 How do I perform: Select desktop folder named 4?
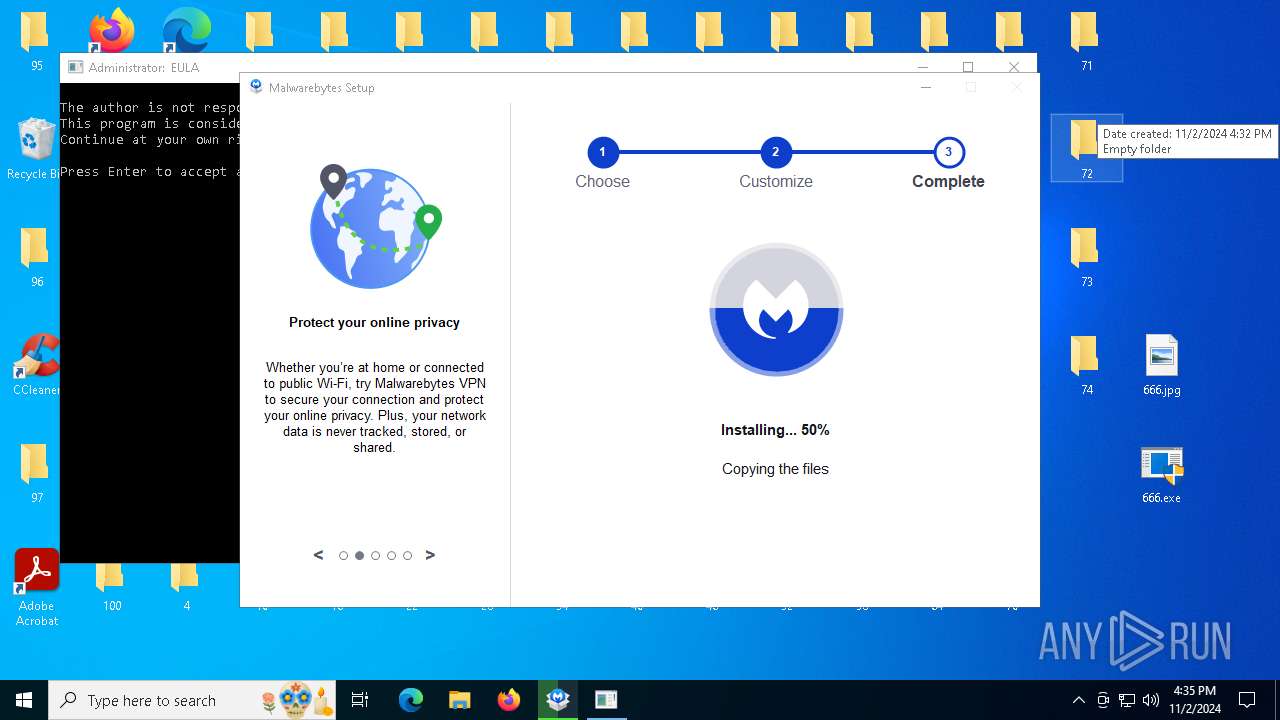click(186, 588)
